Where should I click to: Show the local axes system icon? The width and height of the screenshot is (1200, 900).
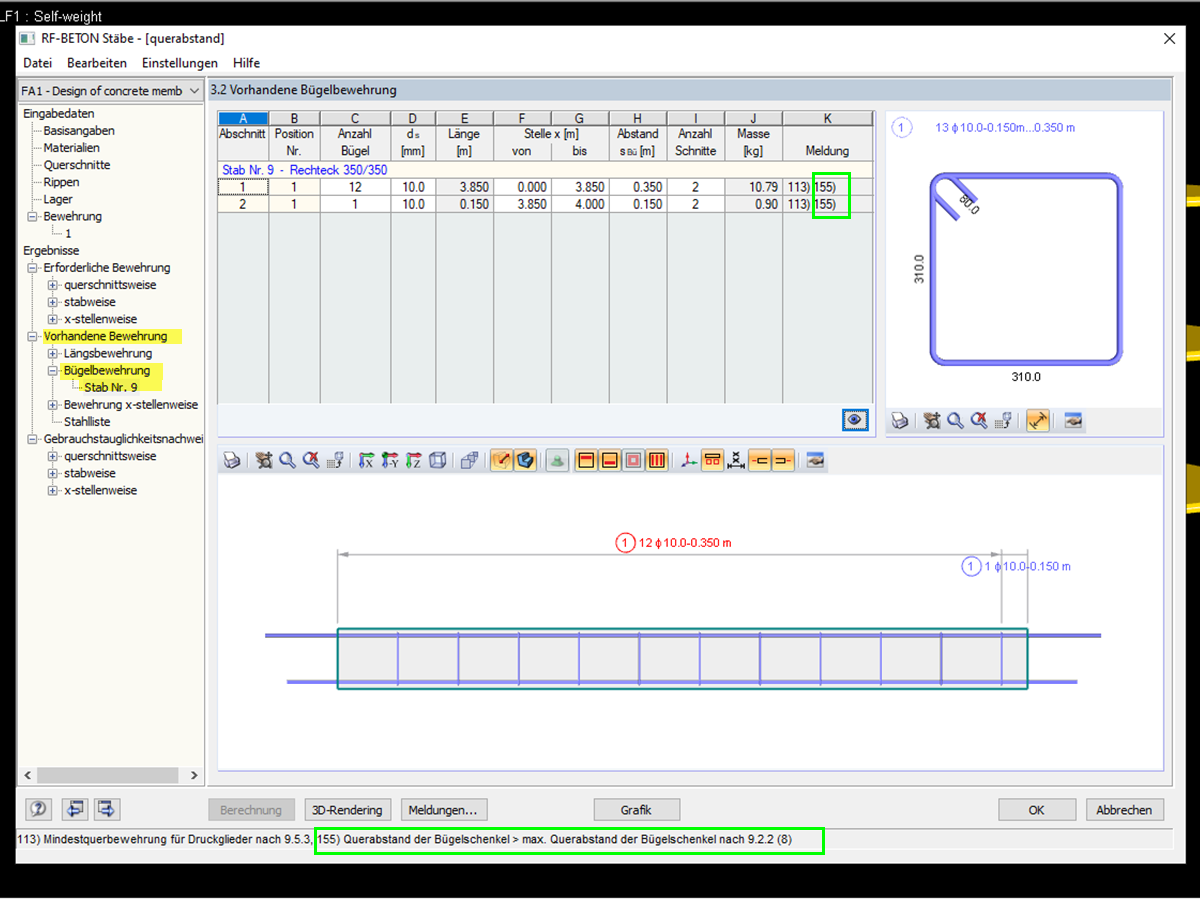pyautogui.click(x=688, y=460)
